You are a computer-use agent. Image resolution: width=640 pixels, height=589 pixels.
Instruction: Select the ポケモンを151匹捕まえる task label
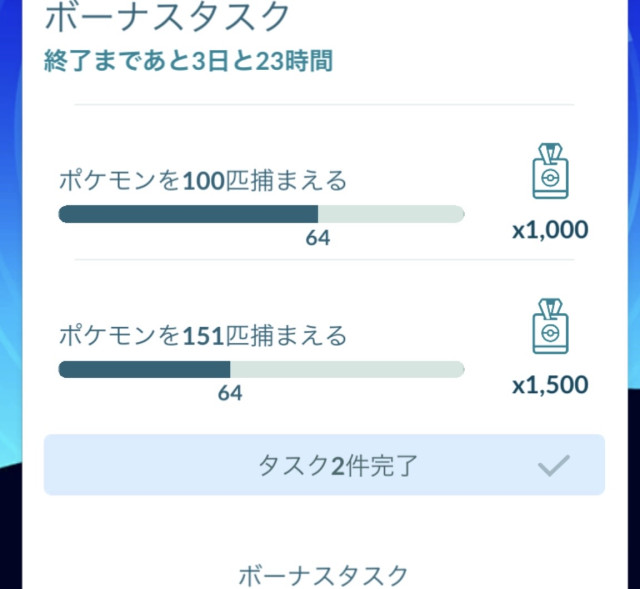[203, 335]
